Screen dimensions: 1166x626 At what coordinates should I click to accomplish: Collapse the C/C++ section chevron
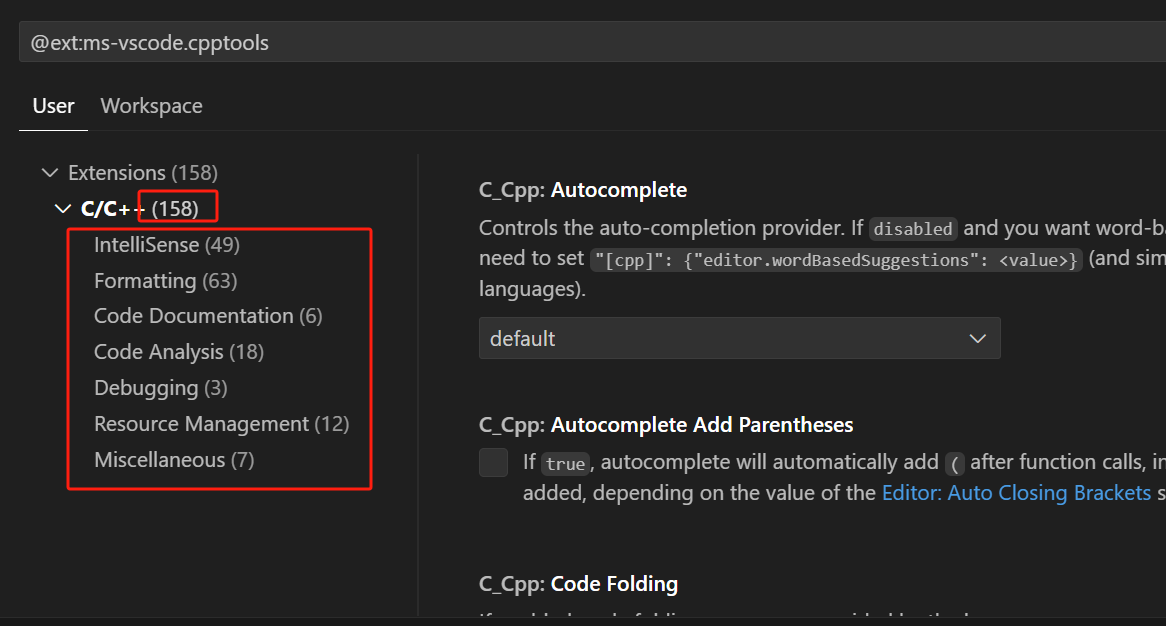63,209
